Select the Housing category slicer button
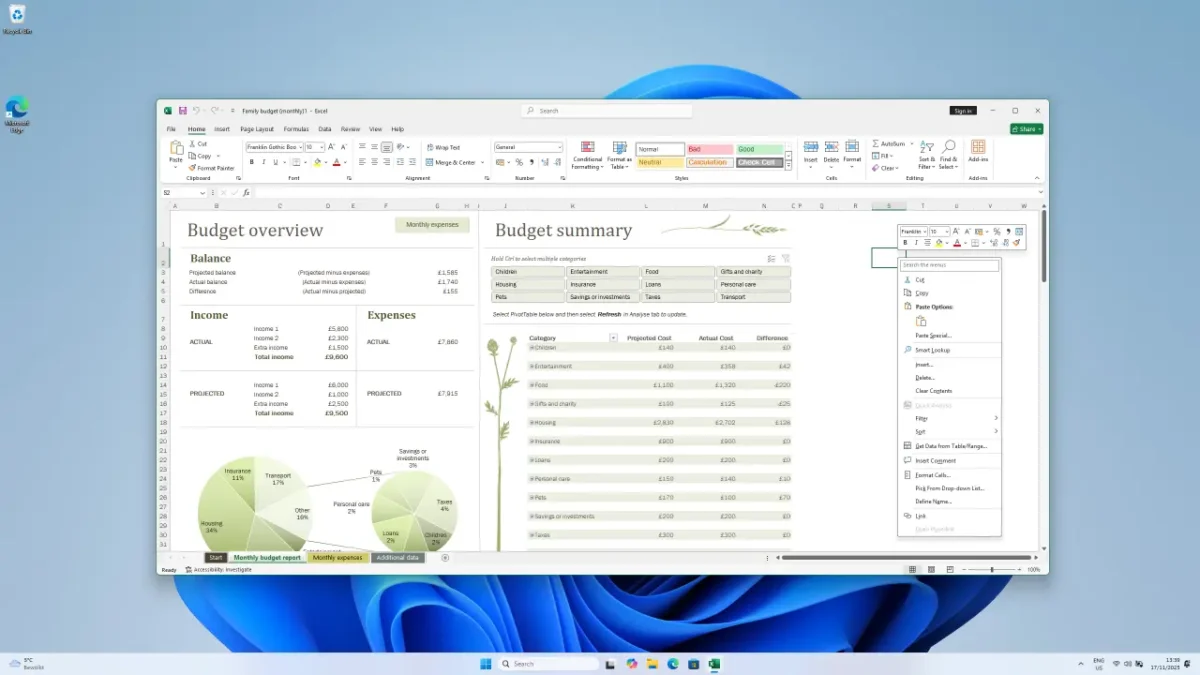 pos(528,284)
